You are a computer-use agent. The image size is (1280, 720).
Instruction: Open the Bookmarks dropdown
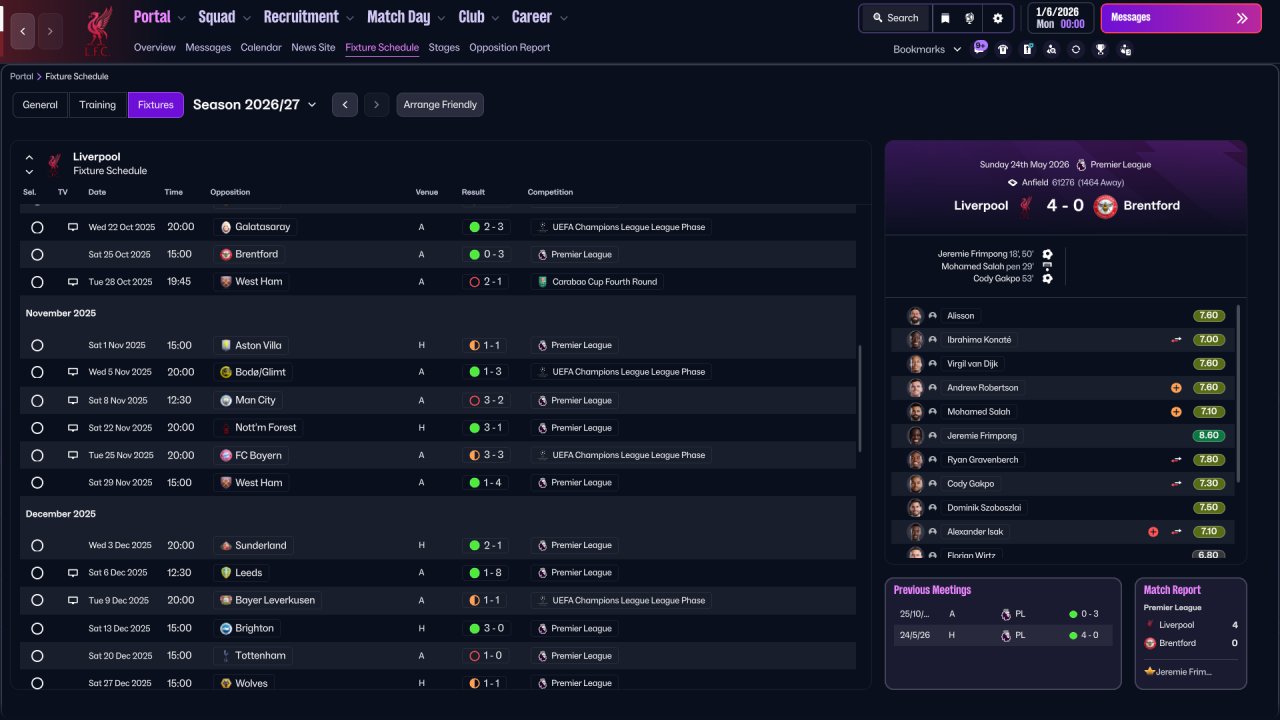coord(927,49)
